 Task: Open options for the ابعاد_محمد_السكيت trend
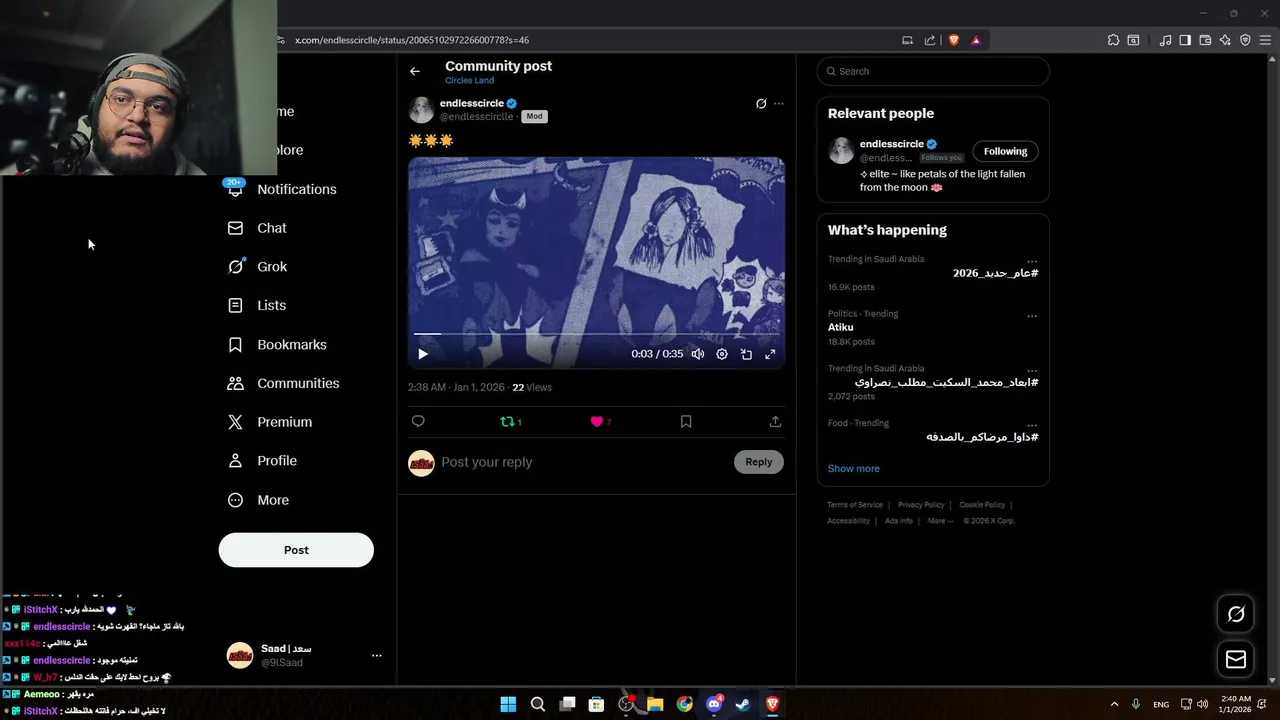1032,371
